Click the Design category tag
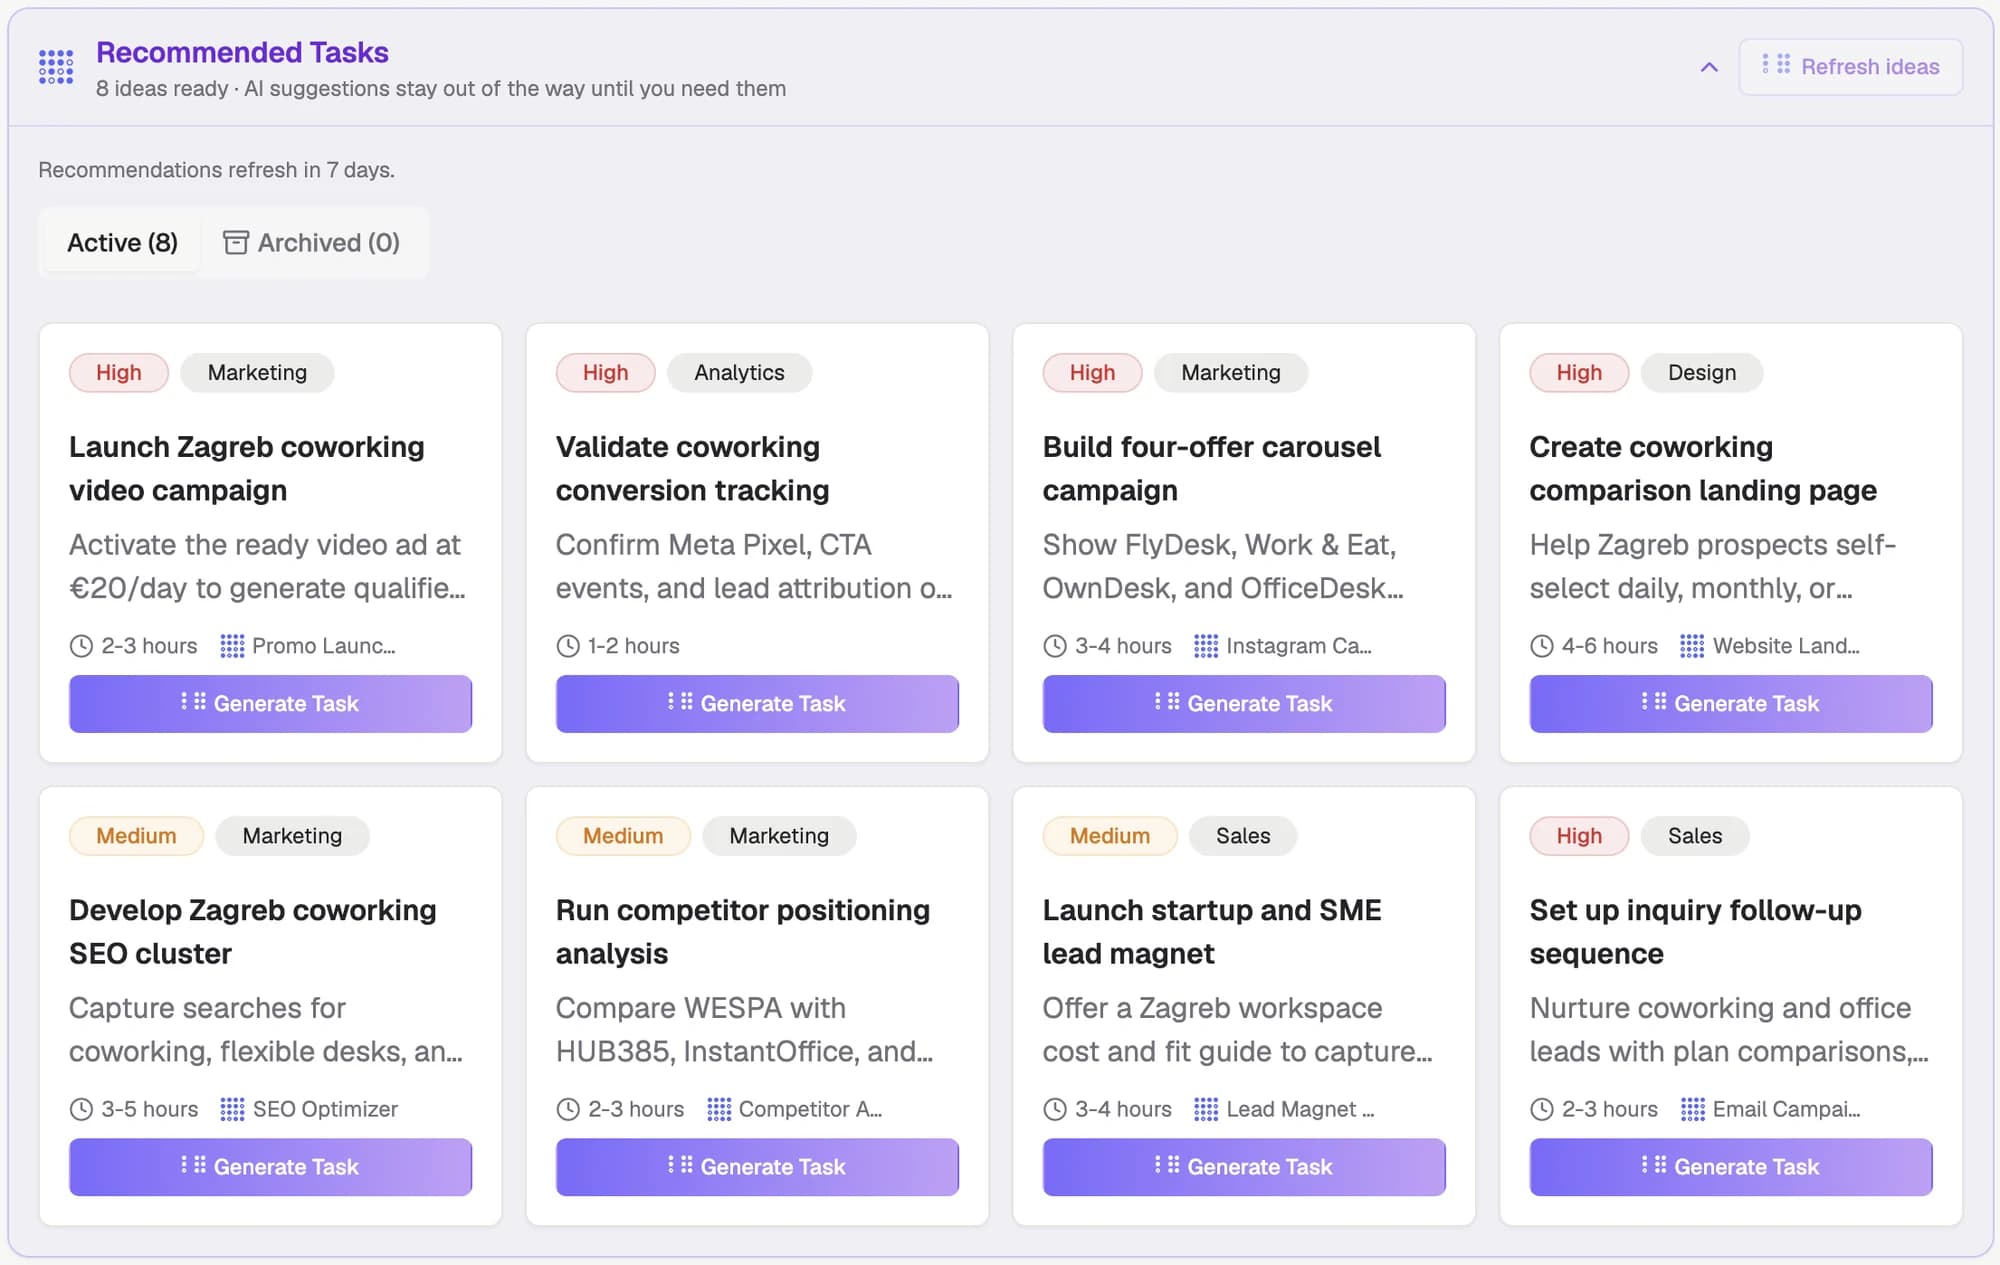Viewport: 2000px width, 1265px height. (1701, 373)
